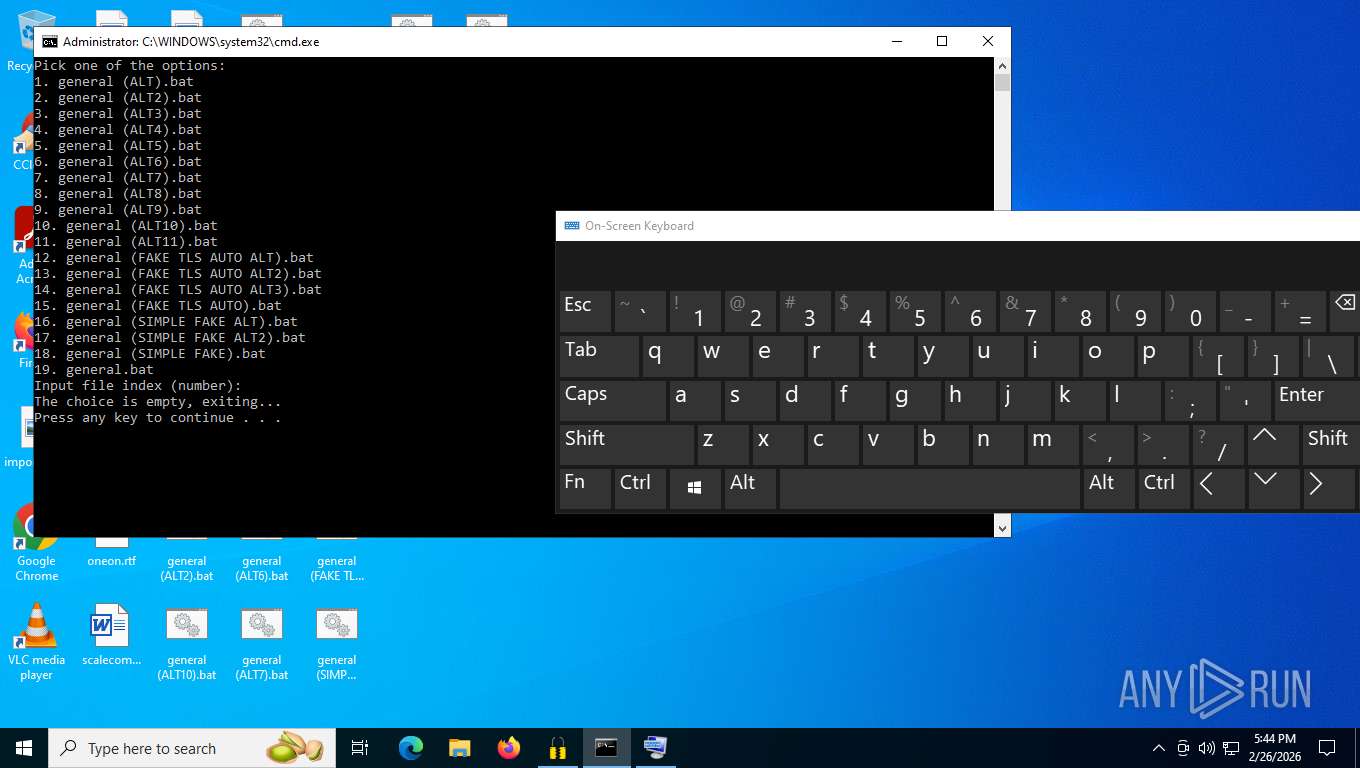
Task: Open File Explorer from the taskbar
Action: tap(460, 747)
